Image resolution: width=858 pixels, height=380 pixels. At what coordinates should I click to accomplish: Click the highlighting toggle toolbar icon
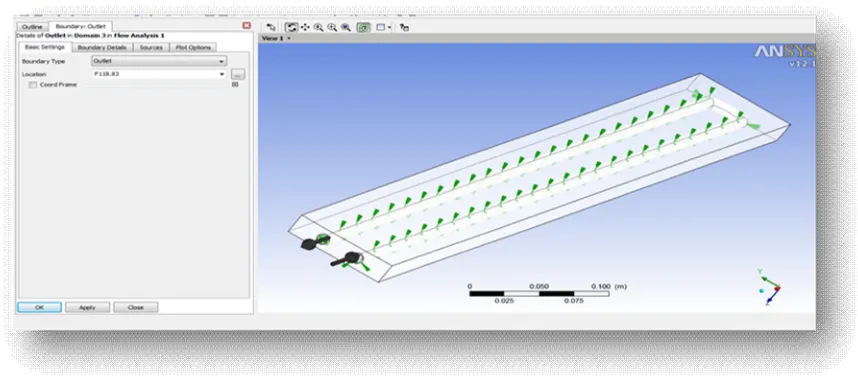(404, 27)
